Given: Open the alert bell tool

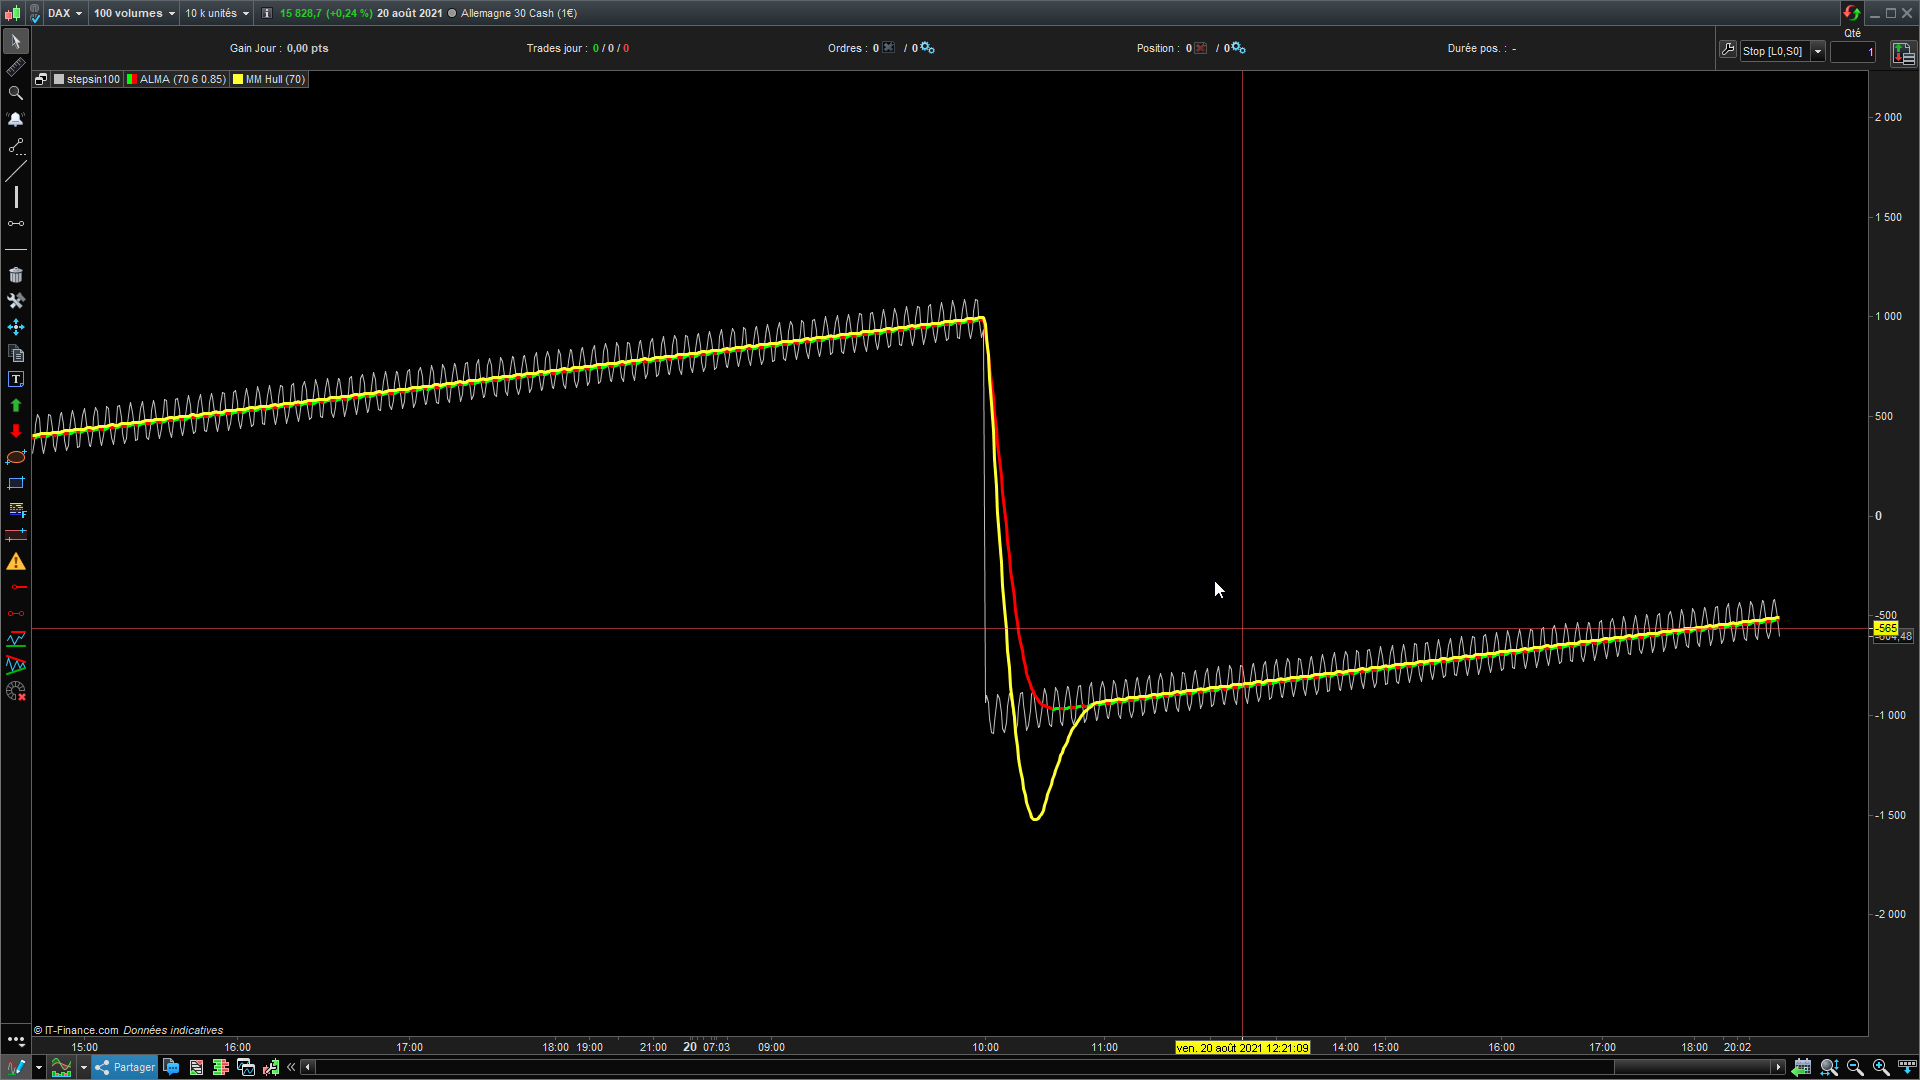Looking at the screenshot, I should click(x=16, y=119).
